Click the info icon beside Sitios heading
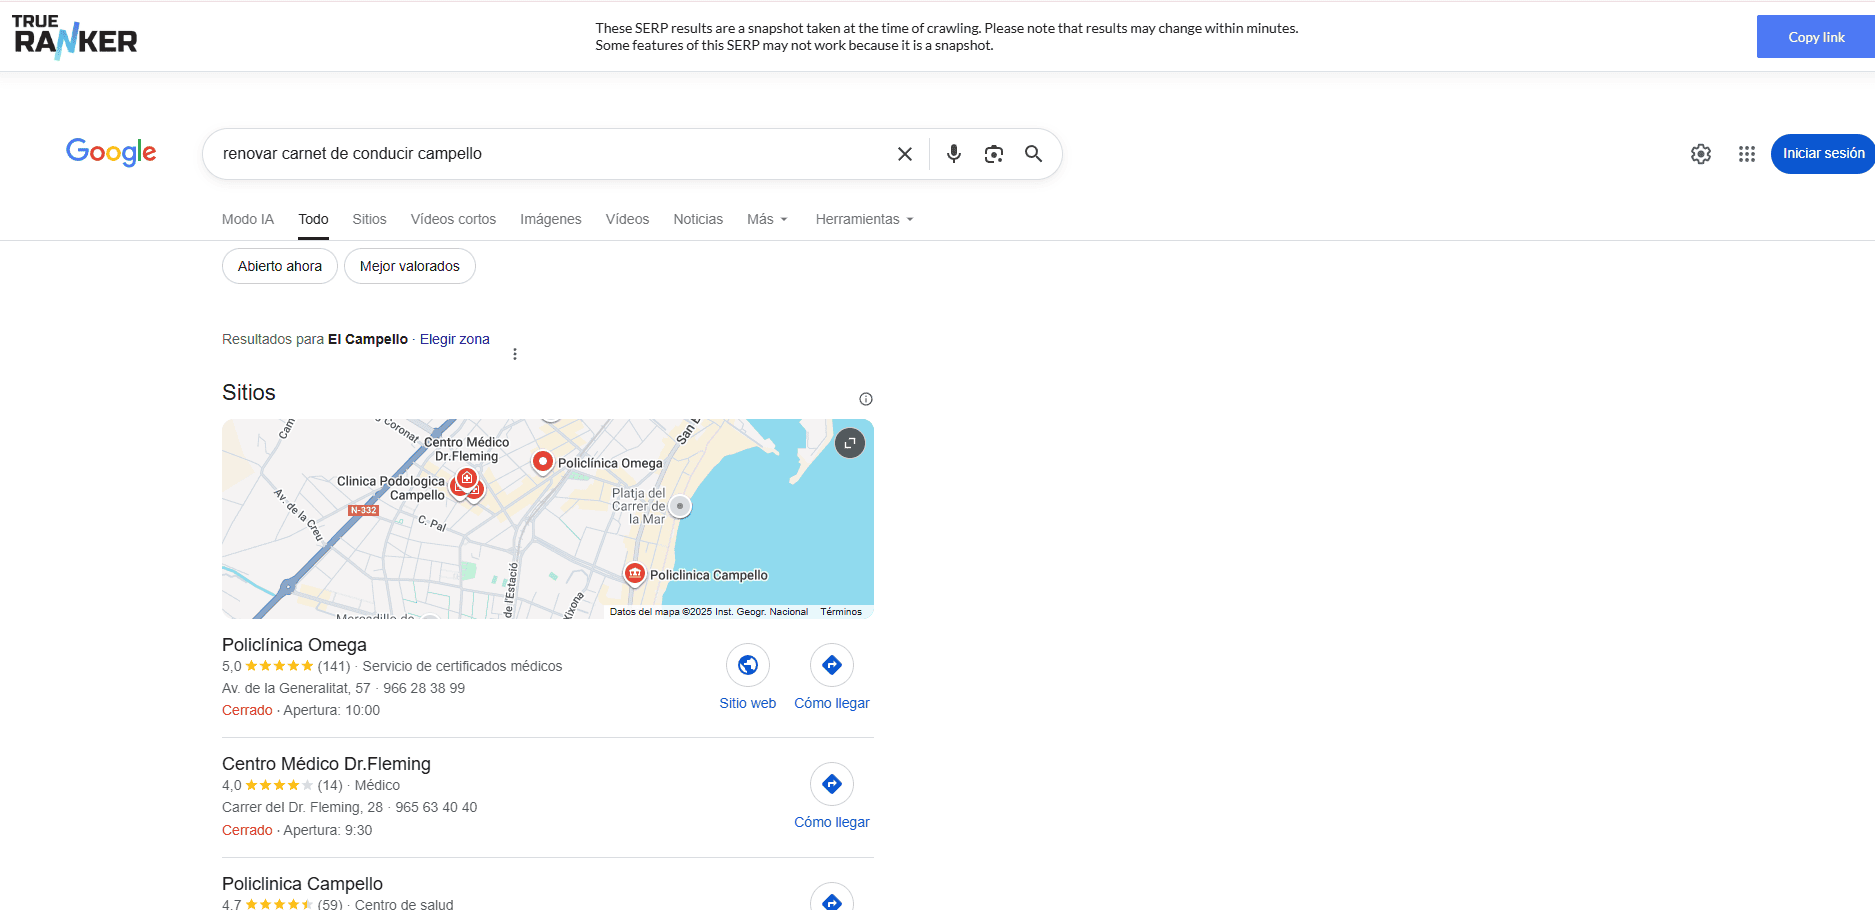 click(x=865, y=399)
